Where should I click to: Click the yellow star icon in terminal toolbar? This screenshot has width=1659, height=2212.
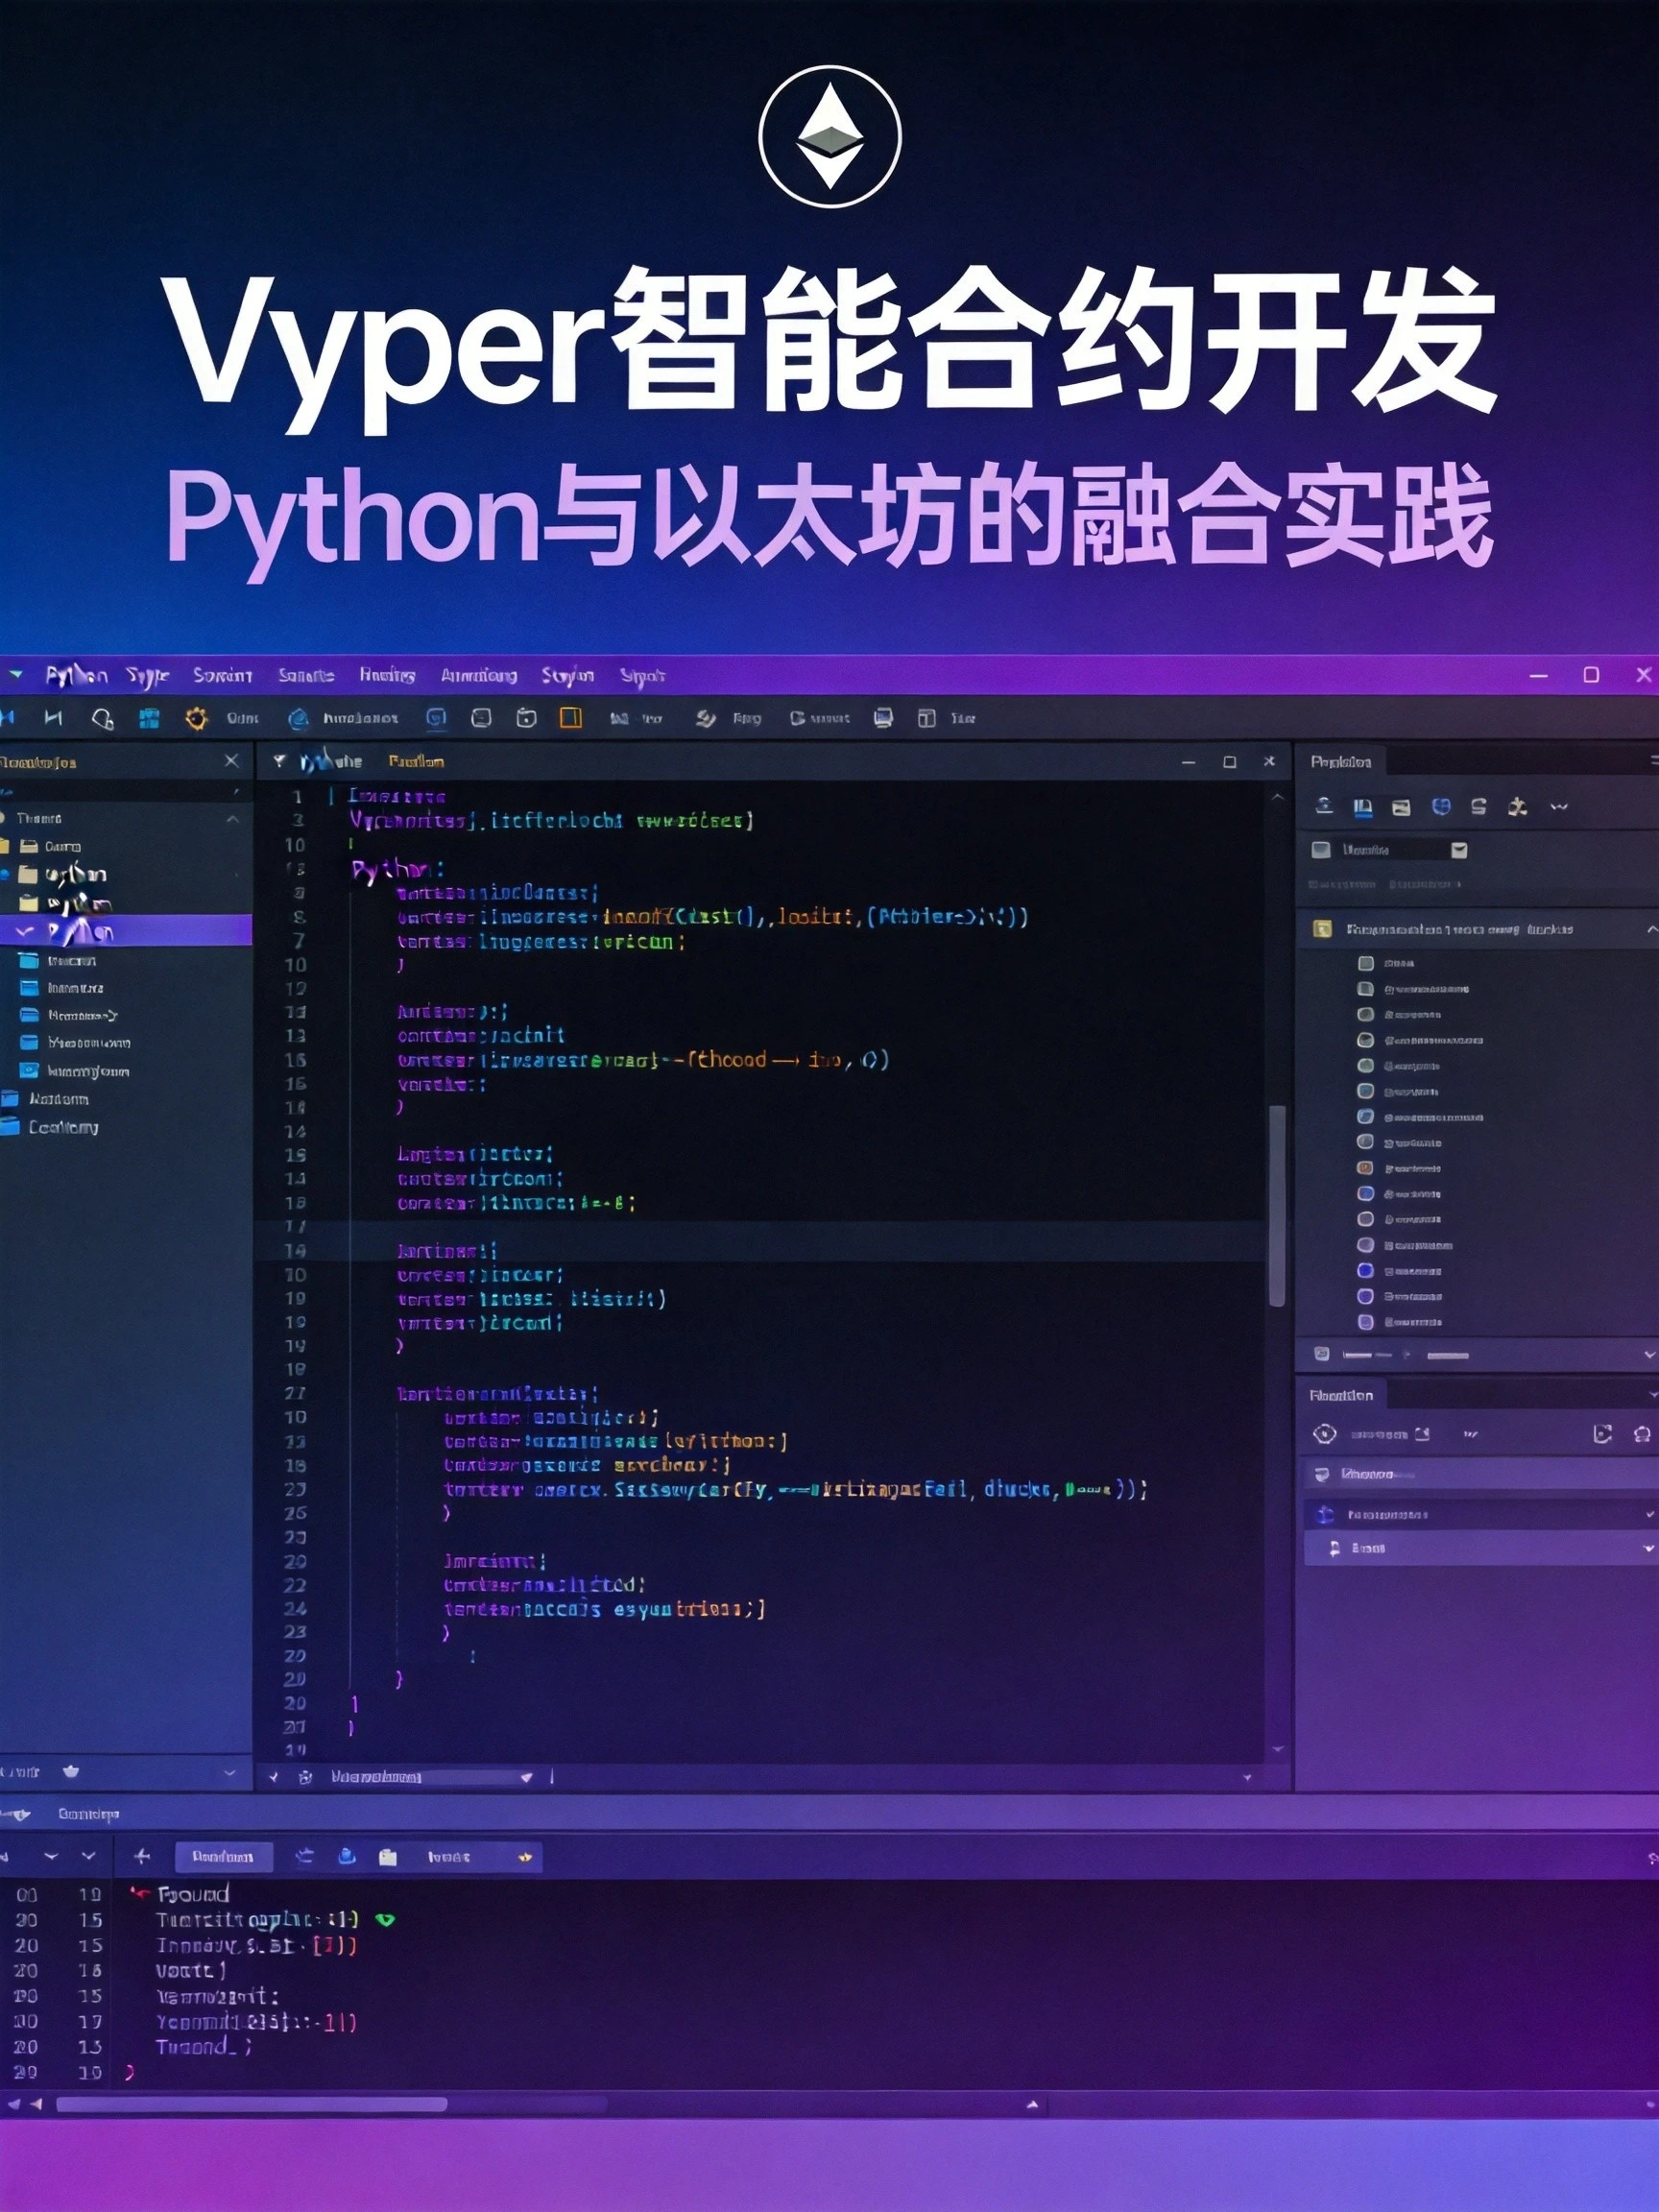(524, 1857)
